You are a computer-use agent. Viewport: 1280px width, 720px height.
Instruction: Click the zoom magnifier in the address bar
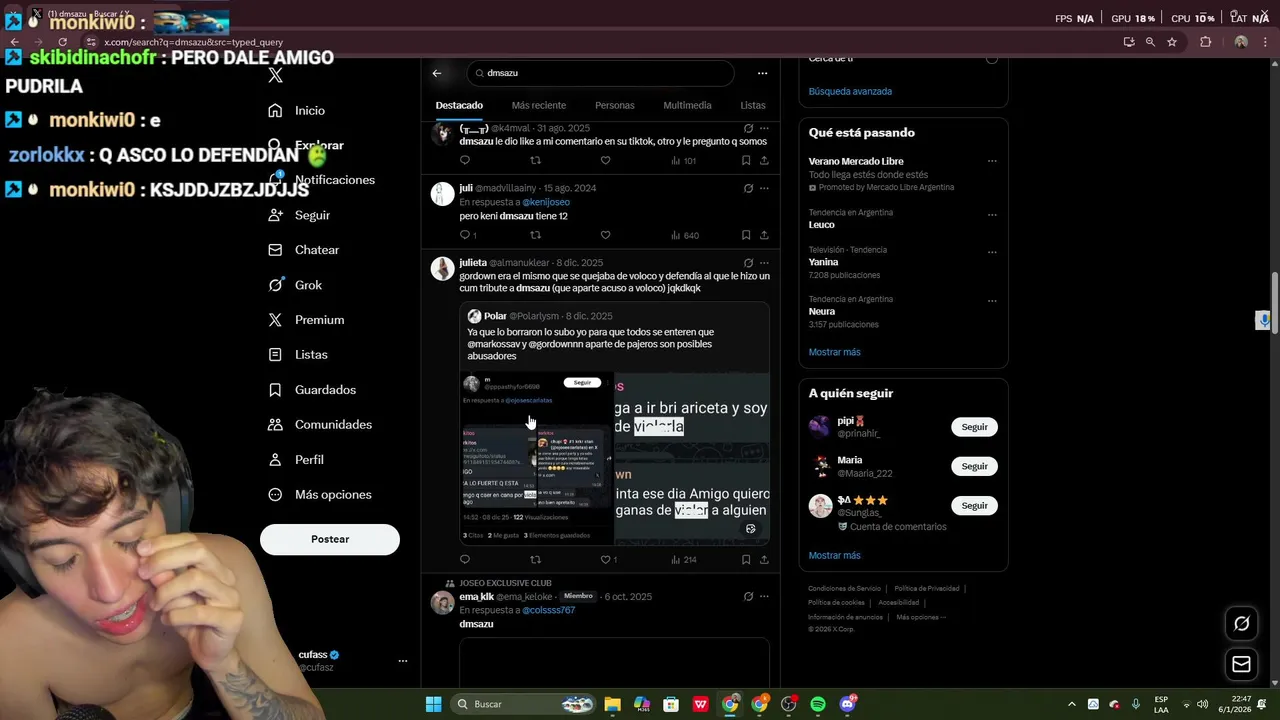pyautogui.click(x=1150, y=42)
